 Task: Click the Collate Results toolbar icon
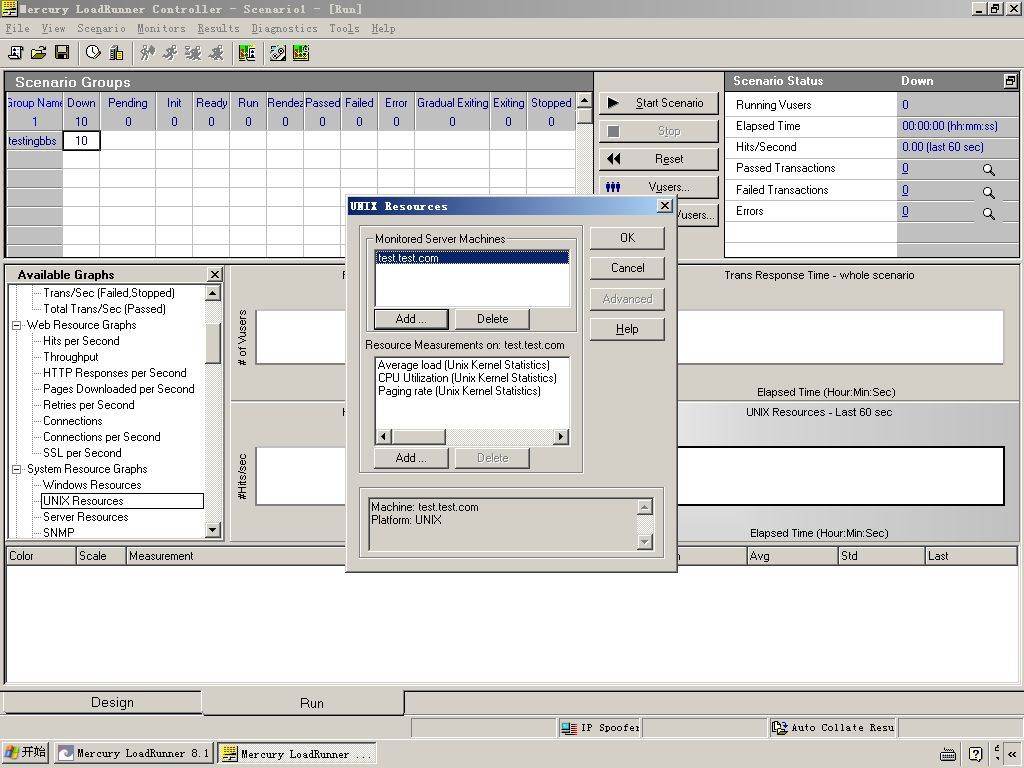[278, 53]
